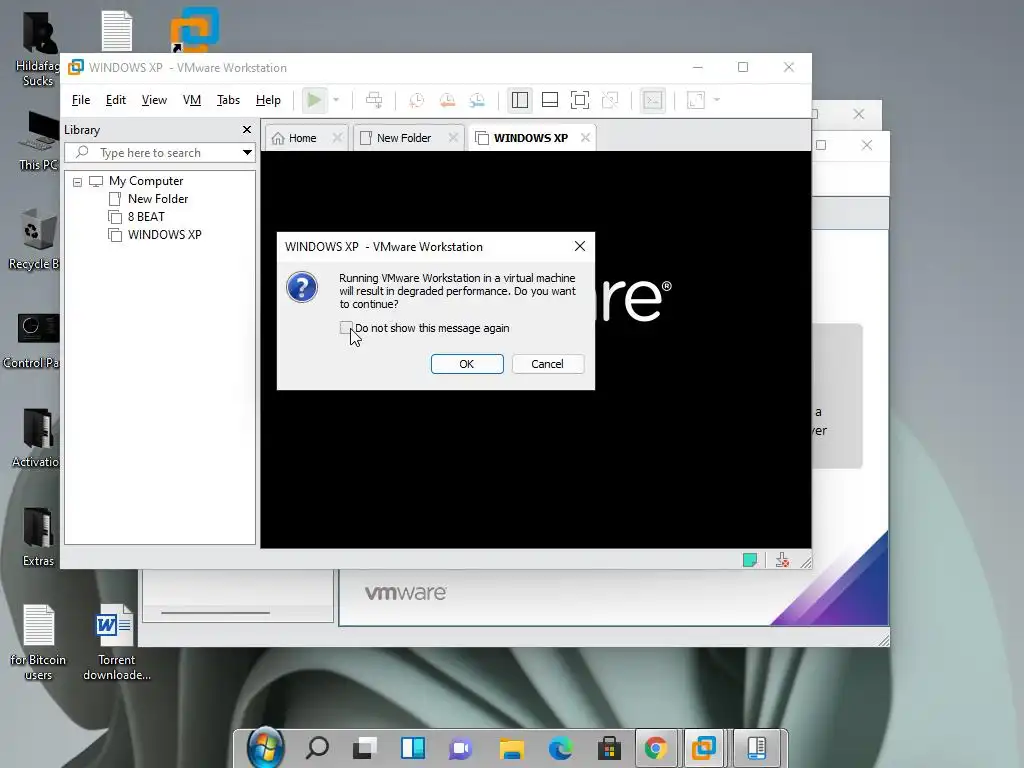Click the removable devices status icon
The height and width of the screenshot is (768, 1024).
(x=782, y=560)
